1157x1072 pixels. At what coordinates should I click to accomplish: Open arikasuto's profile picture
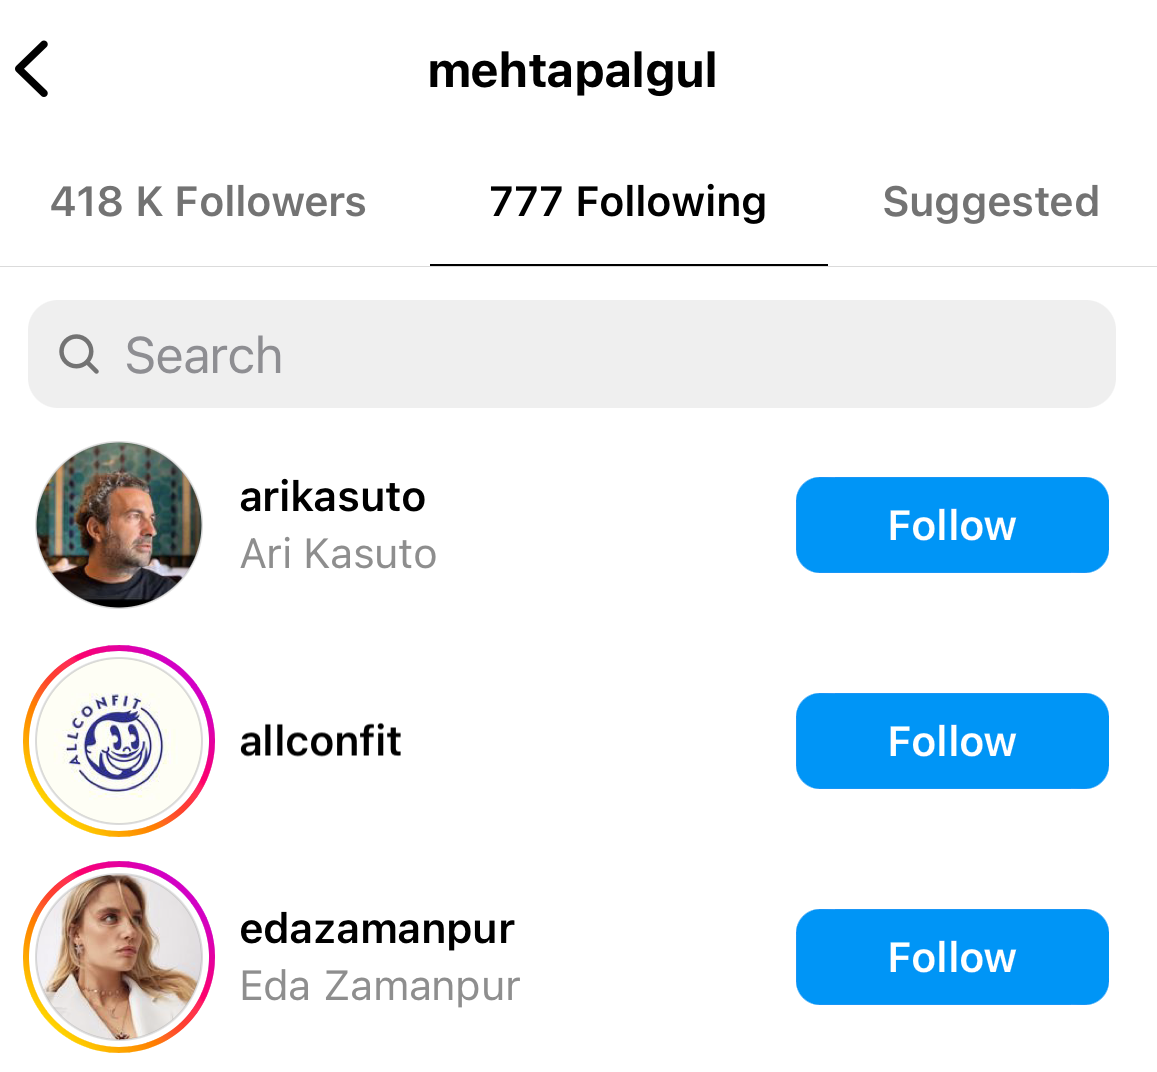pyautogui.click(x=119, y=525)
